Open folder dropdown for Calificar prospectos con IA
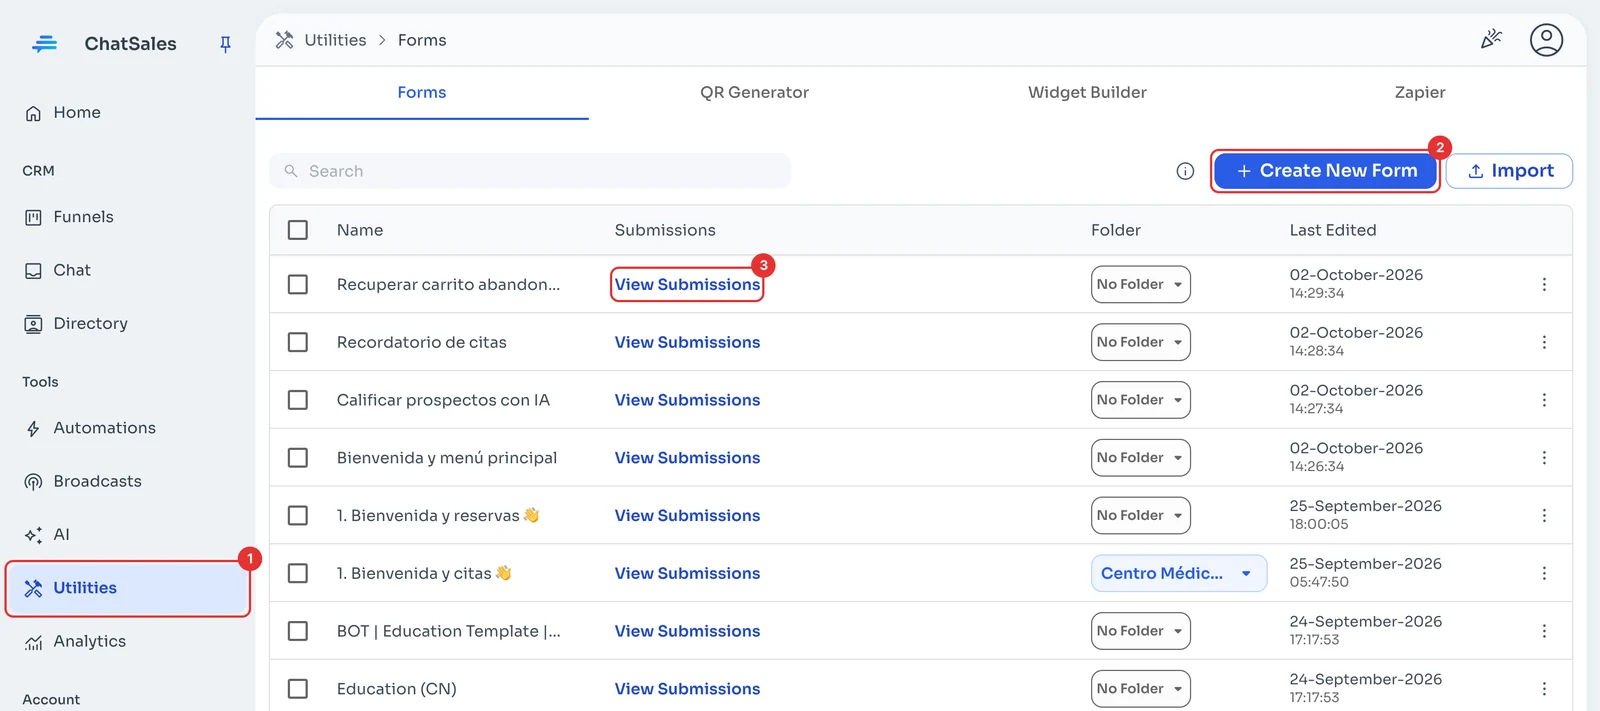The image size is (1600, 711). coord(1141,400)
